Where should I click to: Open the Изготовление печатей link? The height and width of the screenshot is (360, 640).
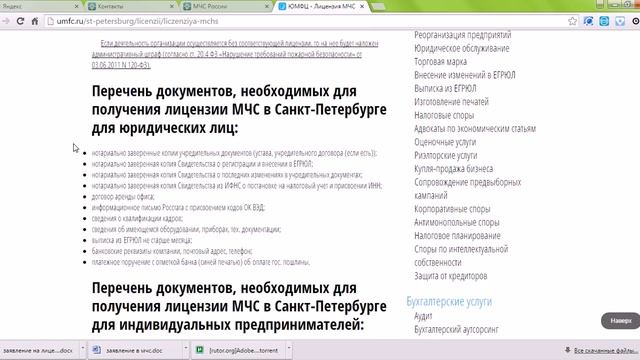click(x=451, y=102)
